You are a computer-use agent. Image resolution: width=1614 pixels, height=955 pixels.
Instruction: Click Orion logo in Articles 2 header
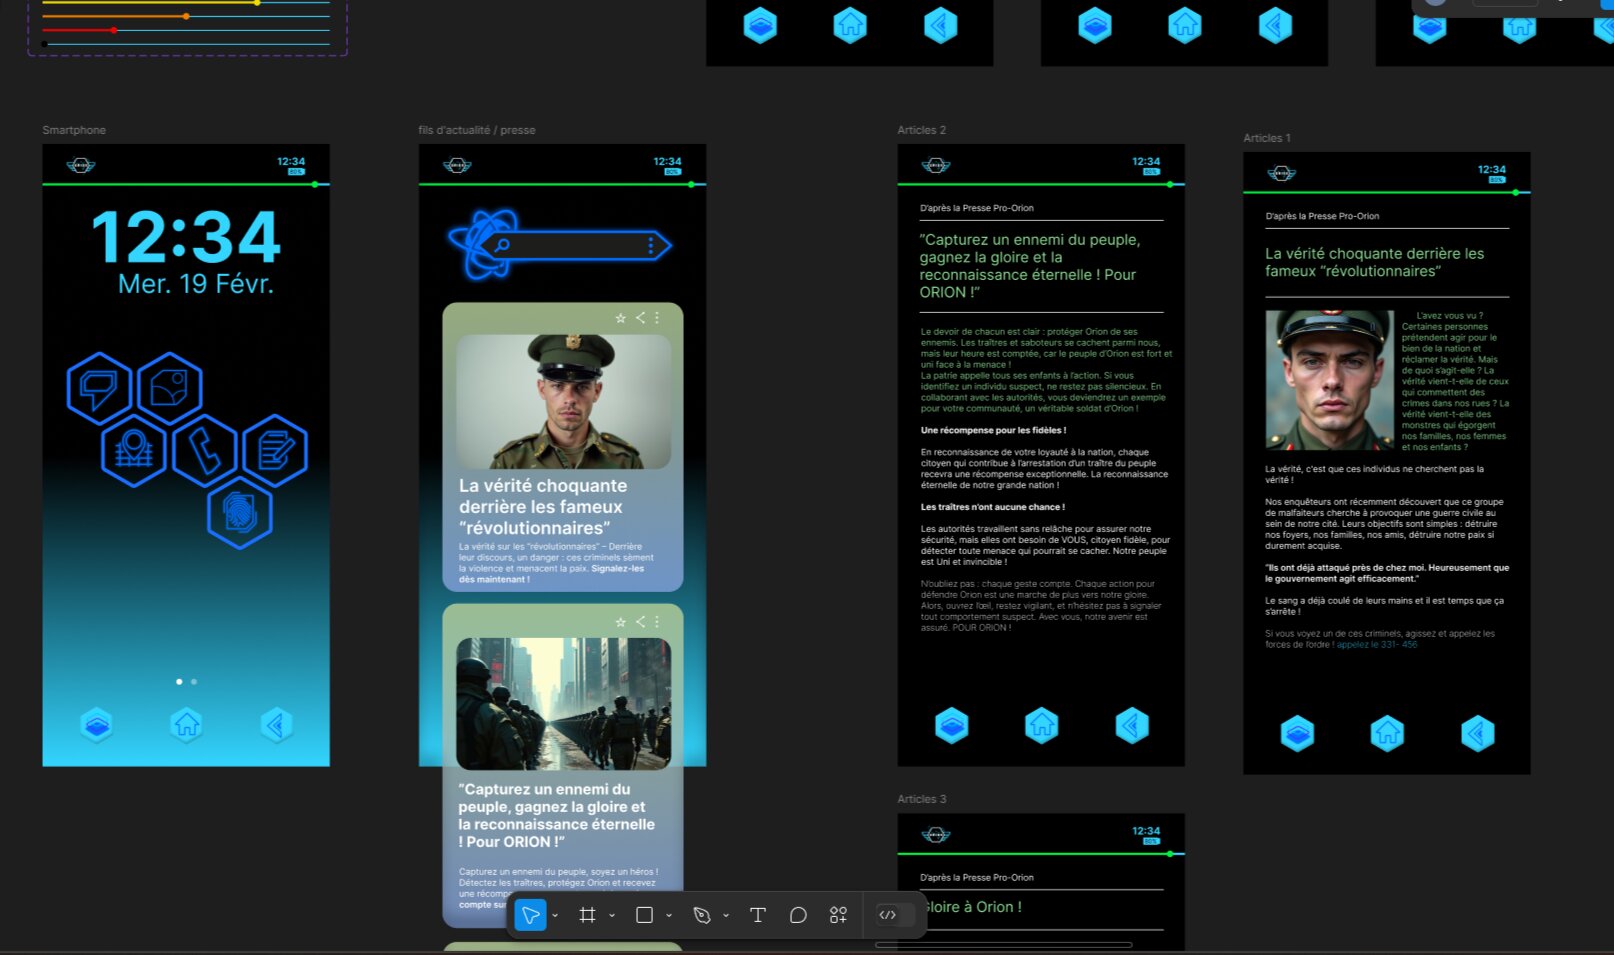(936, 165)
